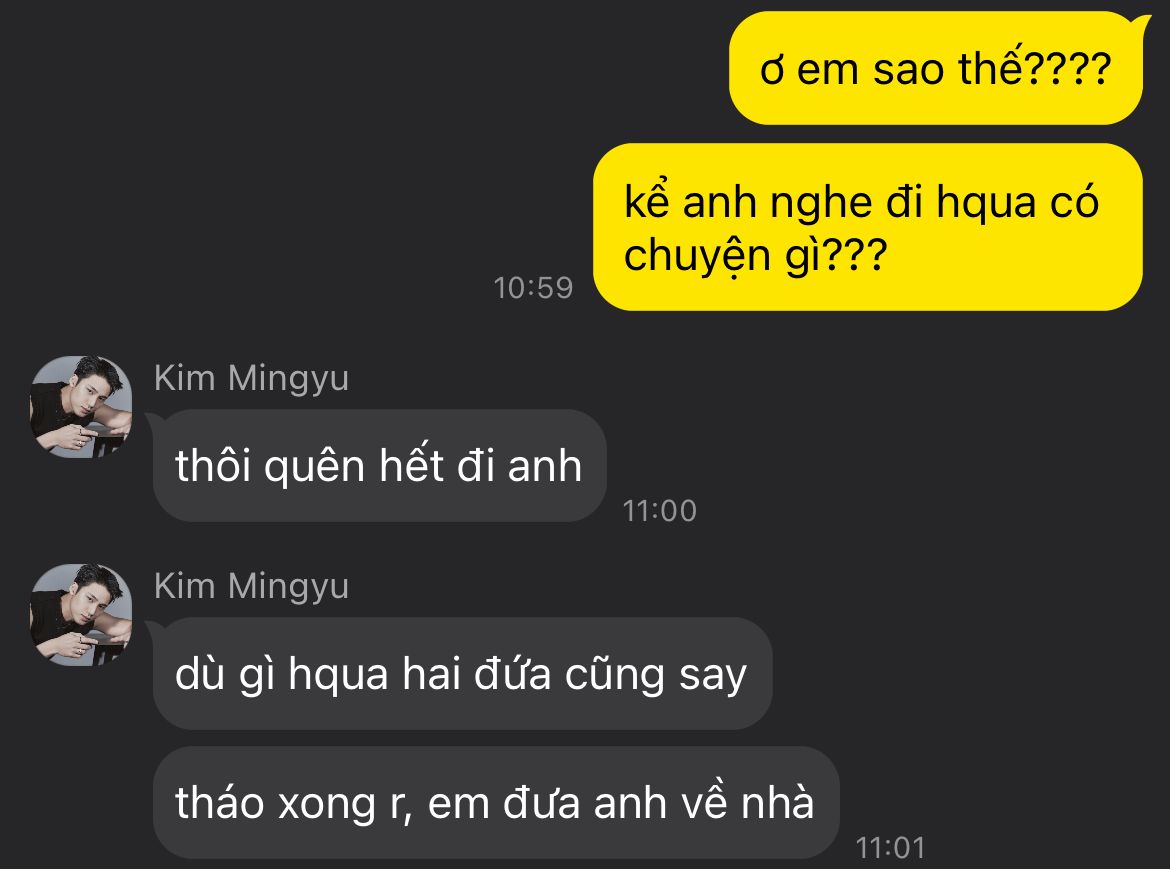Click the word 'say' in gray message

[x=713, y=676]
